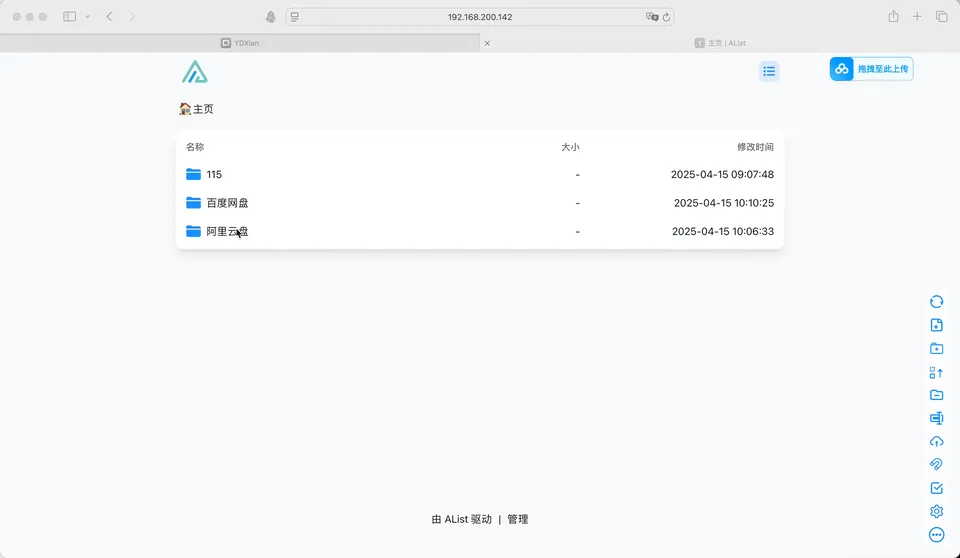
Task: Open the 百度网盘 folder
Action: point(227,203)
